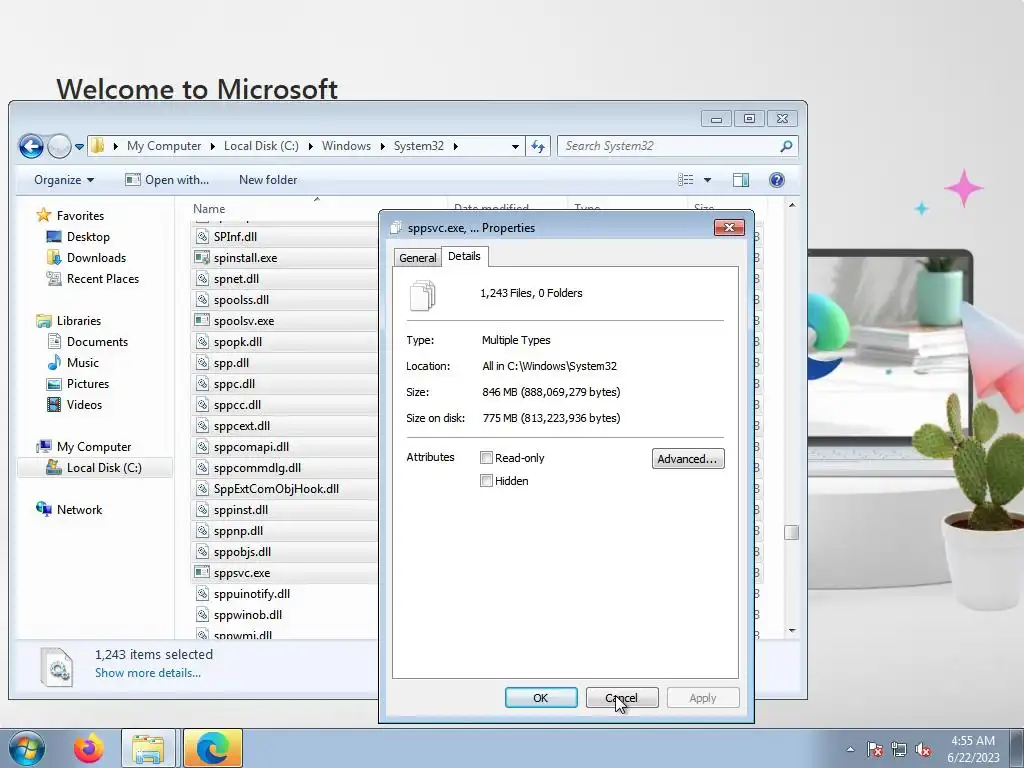This screenshot has width=1024, height=768.
Task: Select Favorites in the navigation pane
Action: [80, 216]
